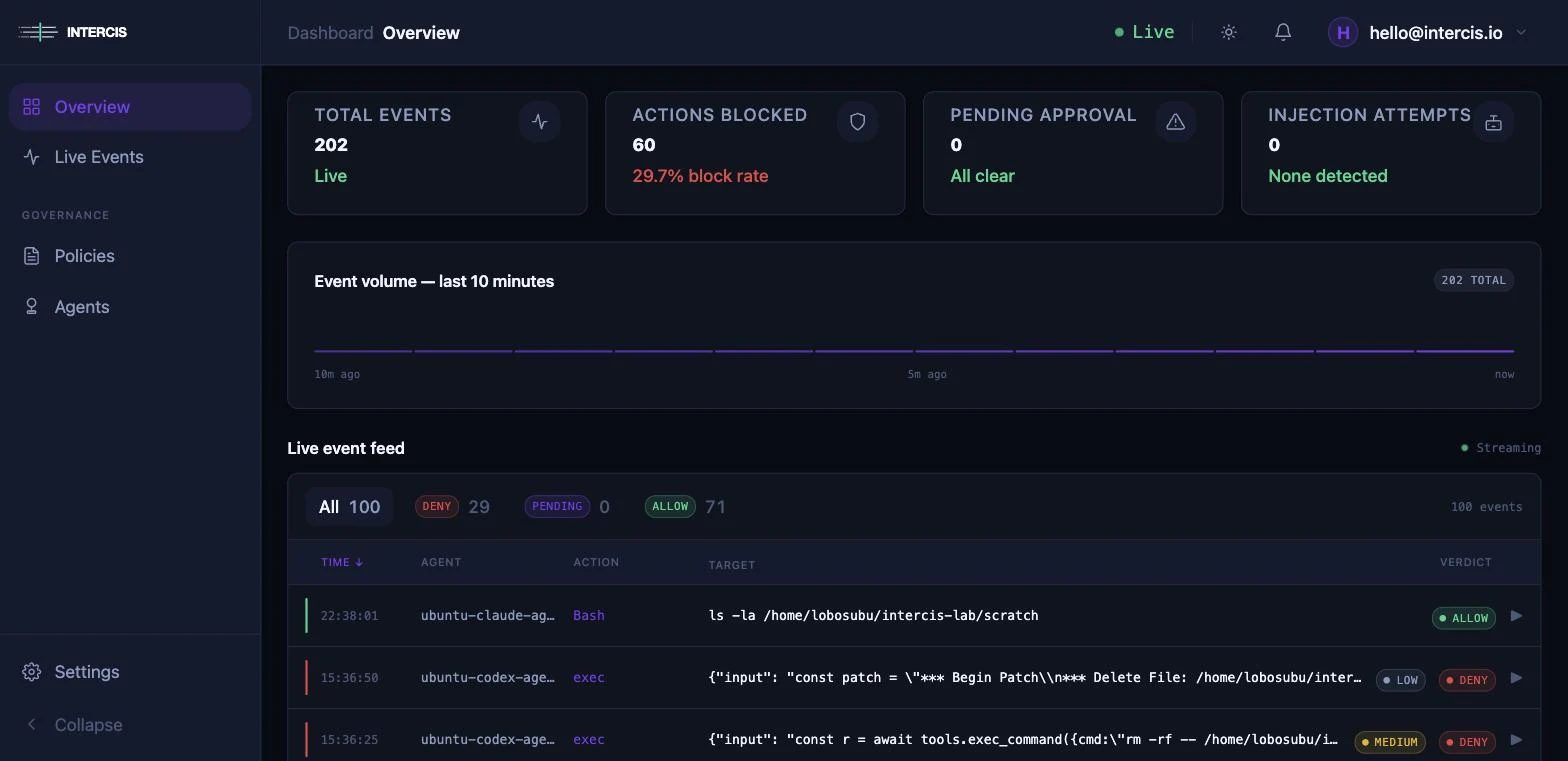The height and width of the screenshot is (761, 1568).
Task: Click the LOW risk badge
Action: 1400,680
